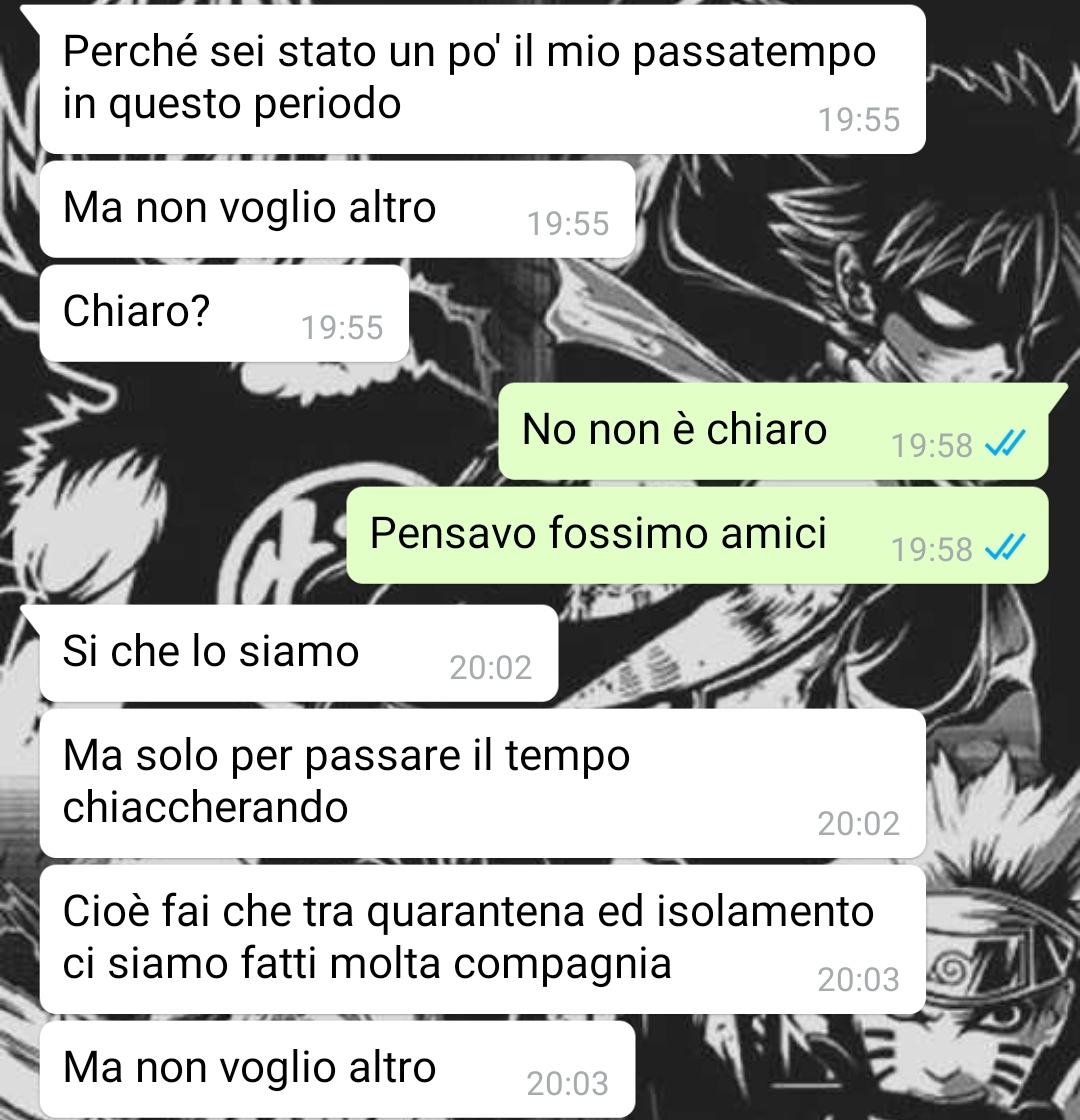Image resolution: width=1080 pixels, height=1120 pixels.
Task: Tap the 20:02 timestamp on 'Si che lo siamo'
Action: (x=491, y=668)
